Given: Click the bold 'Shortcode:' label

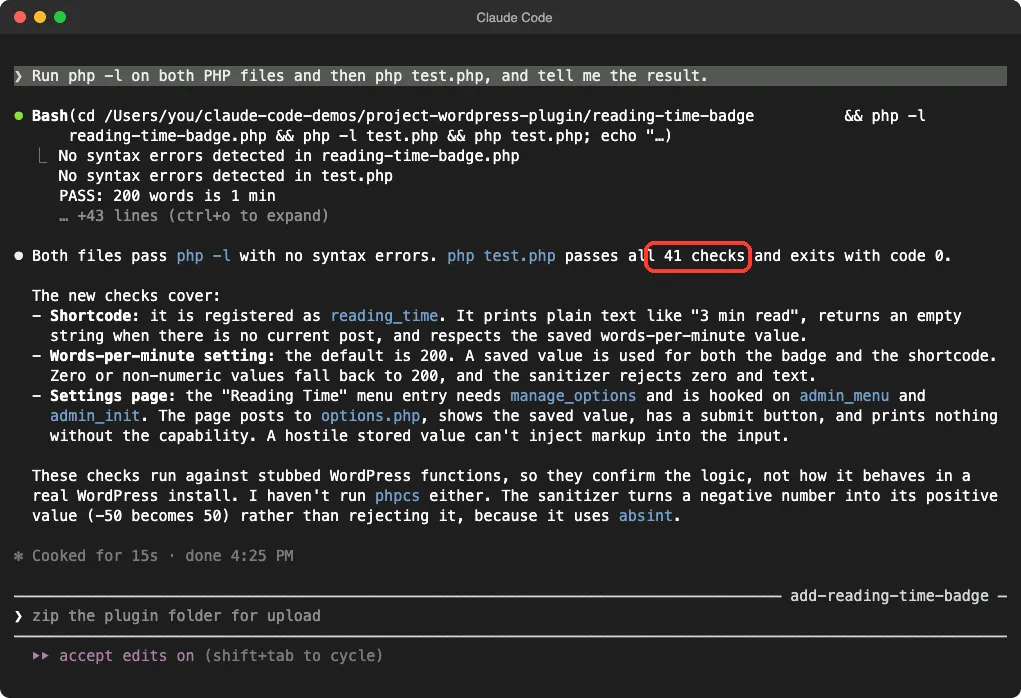Looking at the screenshot, I should (94, 316).
